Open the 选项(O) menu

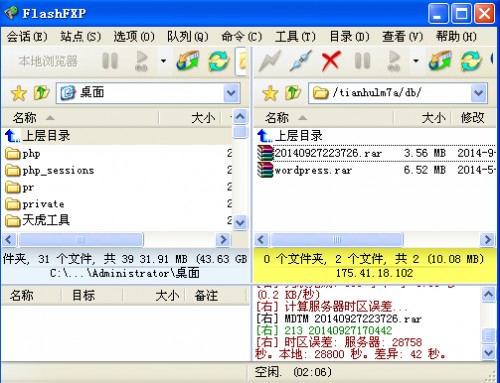pyautogui.click(x=134, y=36)
